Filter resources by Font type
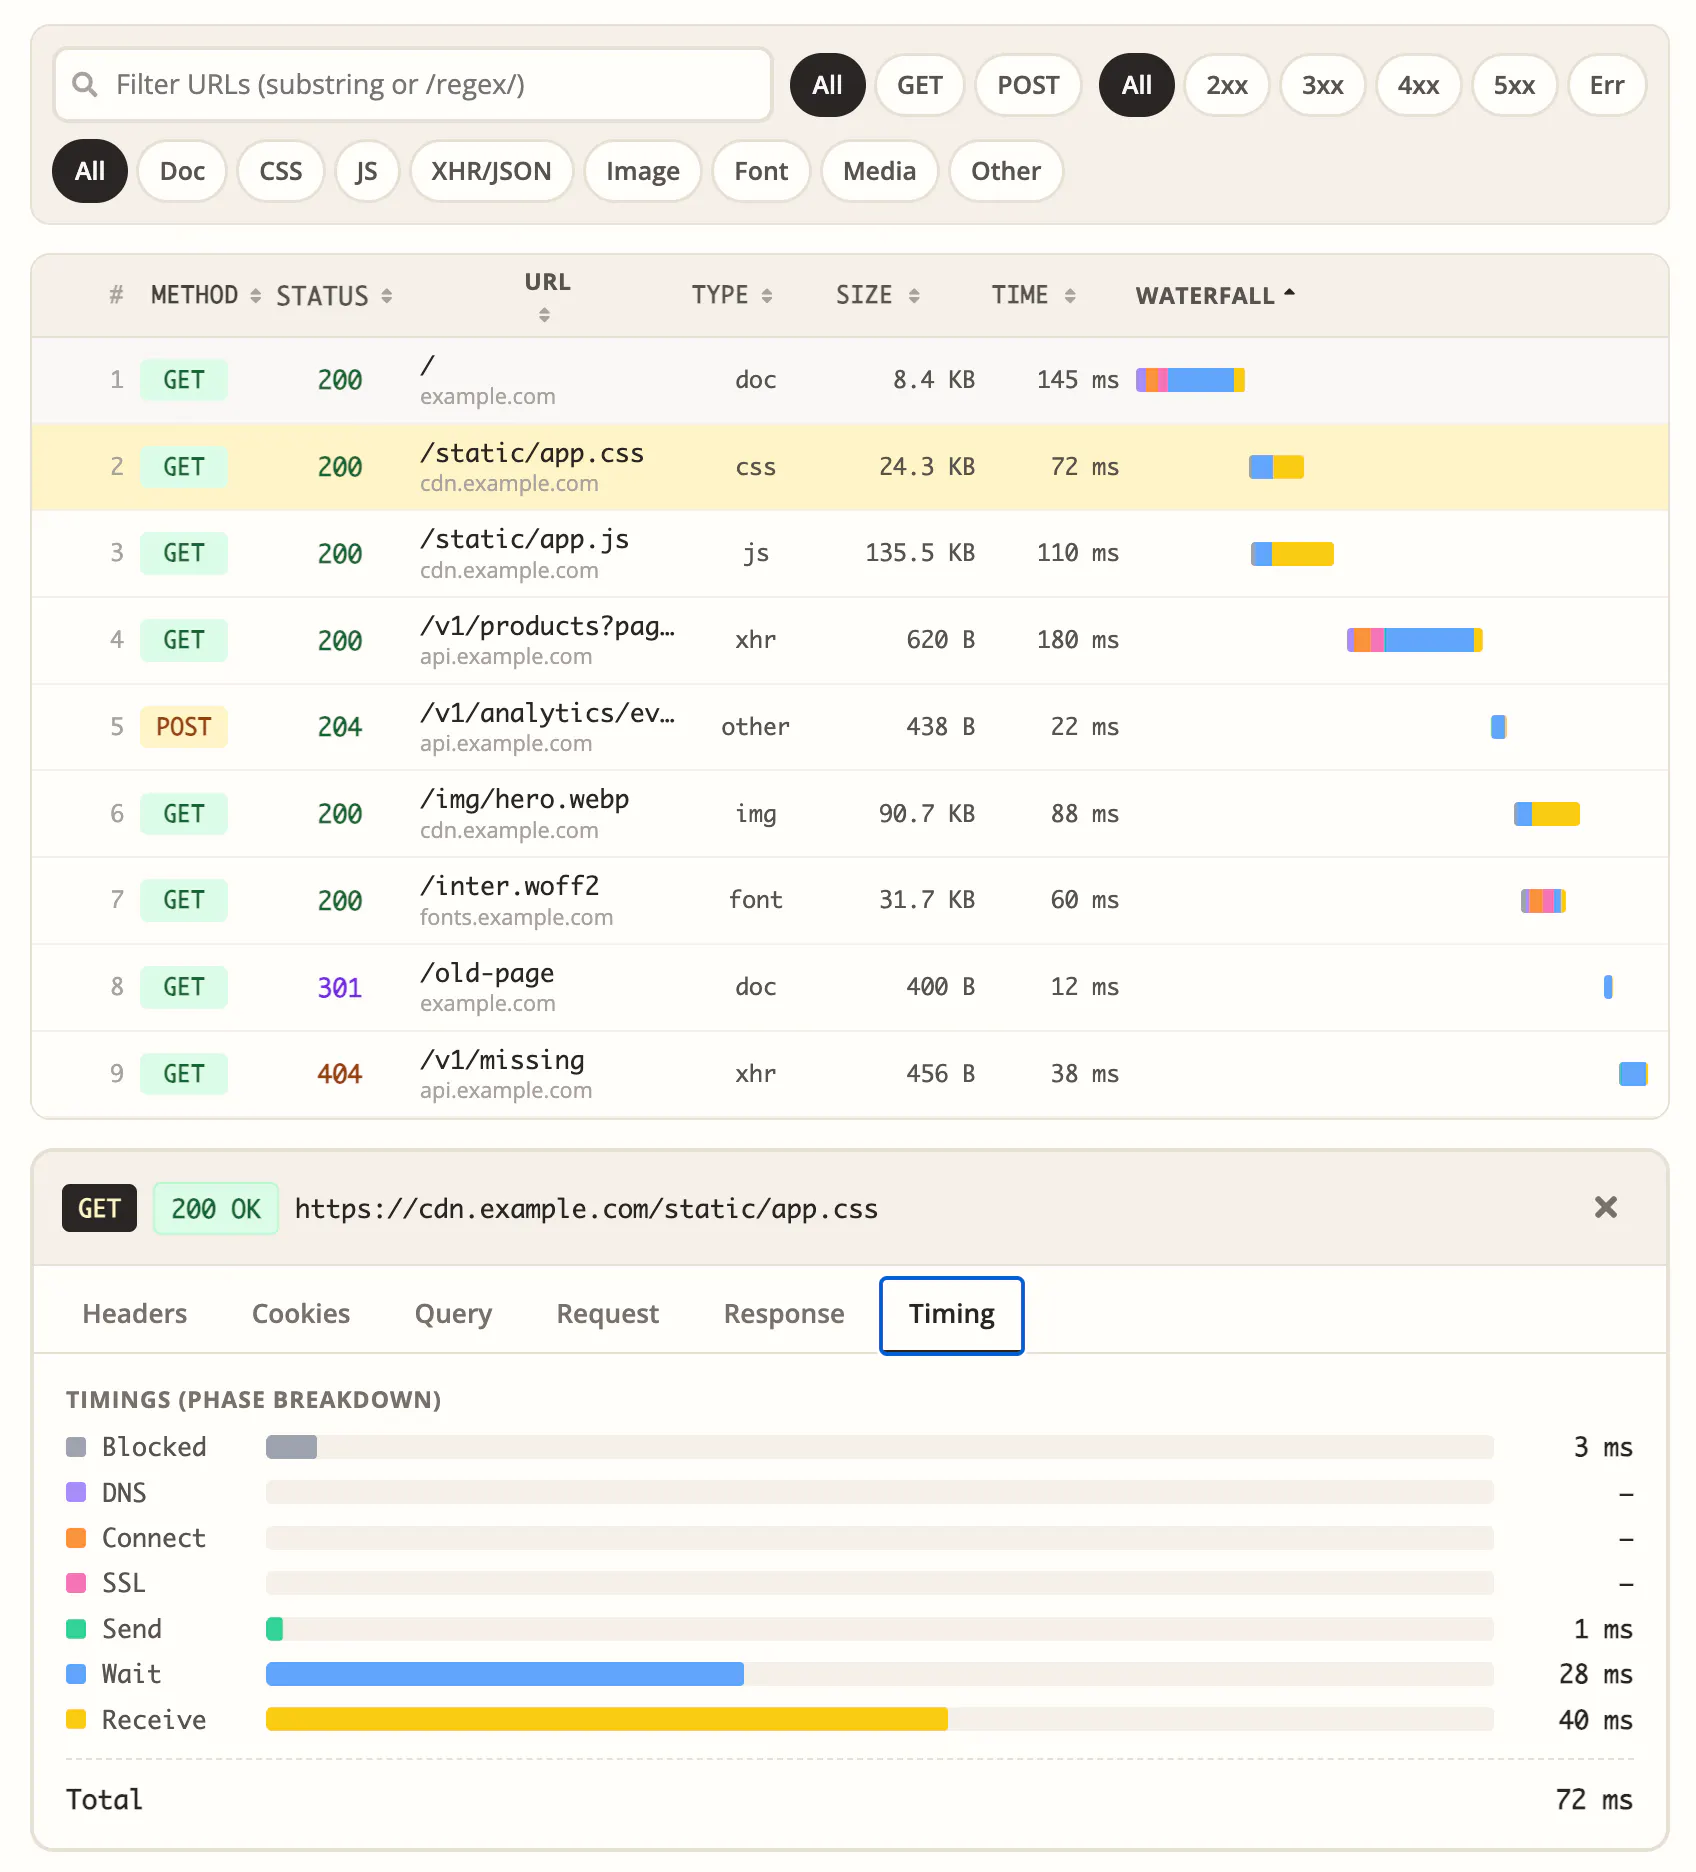 (761, 171)
